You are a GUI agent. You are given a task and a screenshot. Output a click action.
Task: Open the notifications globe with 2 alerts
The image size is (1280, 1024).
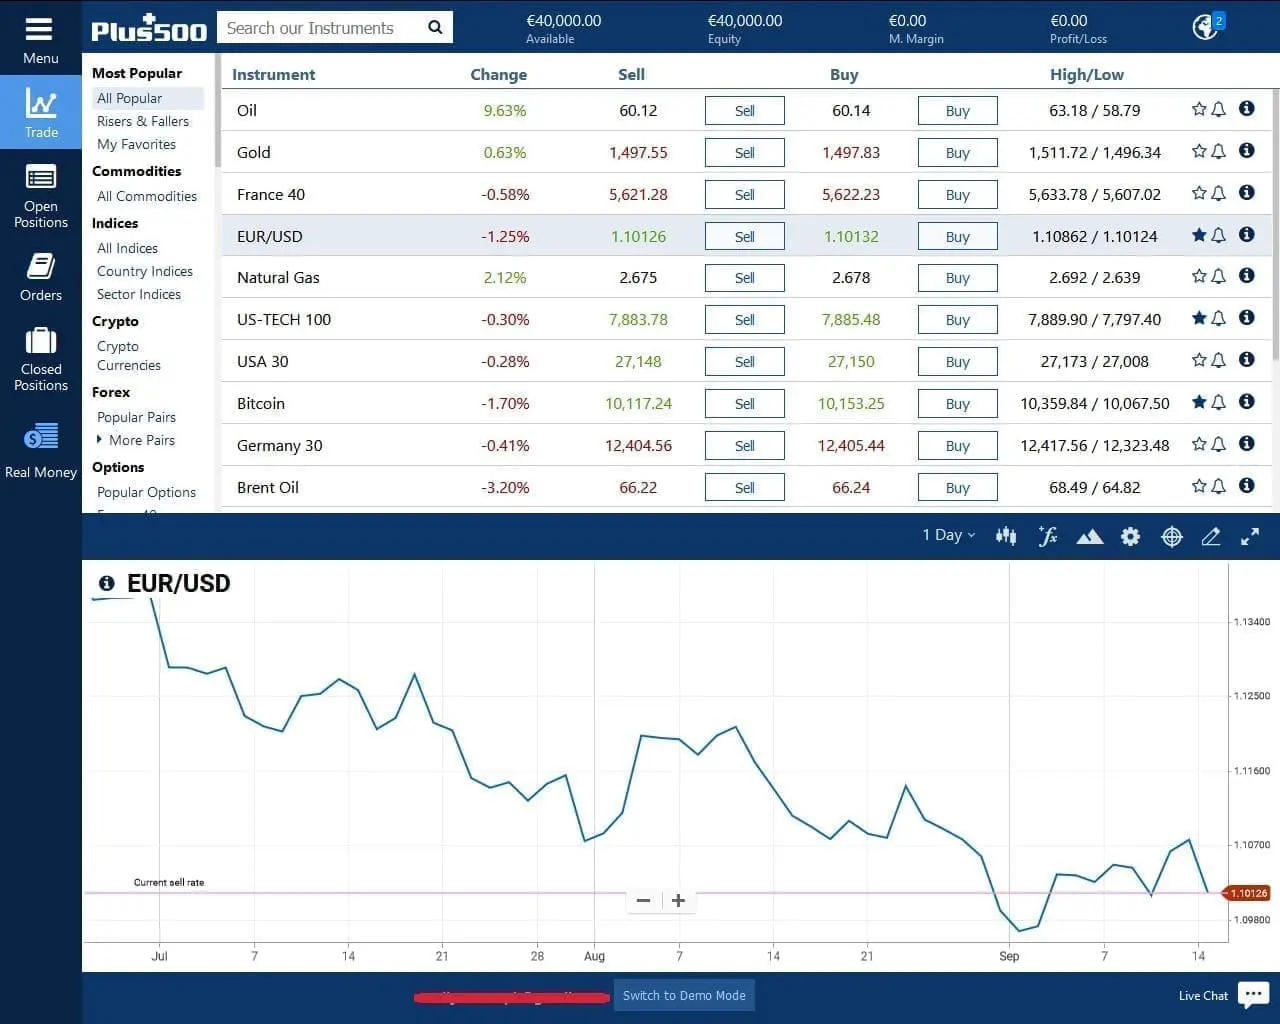point(1205,27)
